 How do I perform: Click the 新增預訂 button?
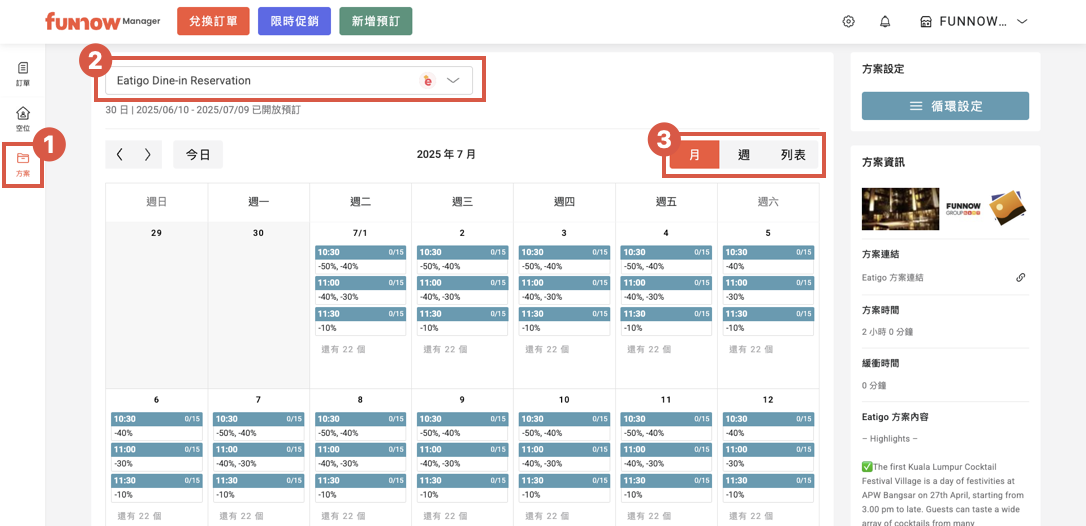click(x=375, y=22)
